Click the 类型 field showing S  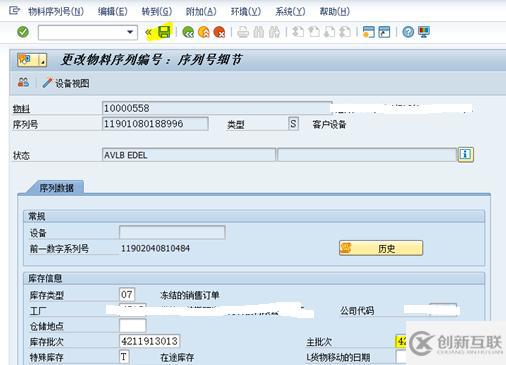click(x=293, y=124)
